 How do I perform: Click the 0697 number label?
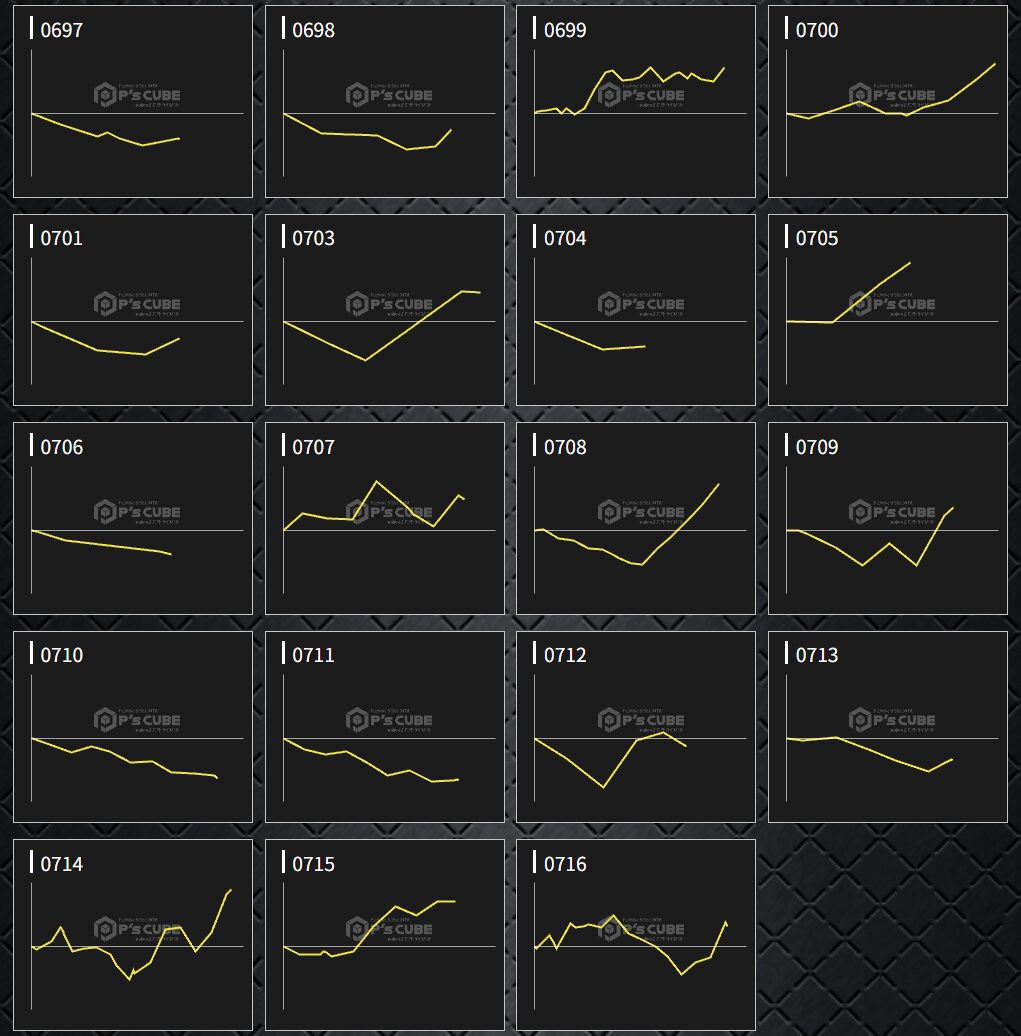point(62,31)
